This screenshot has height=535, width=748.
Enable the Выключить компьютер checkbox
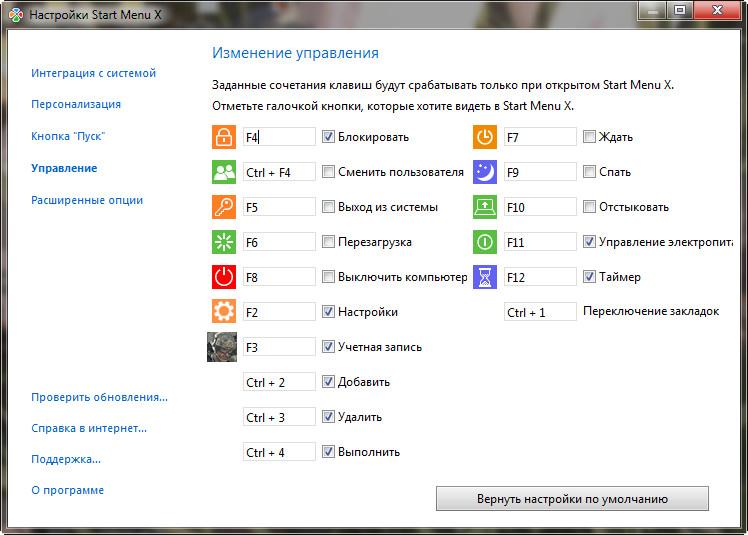pos(328,277)
